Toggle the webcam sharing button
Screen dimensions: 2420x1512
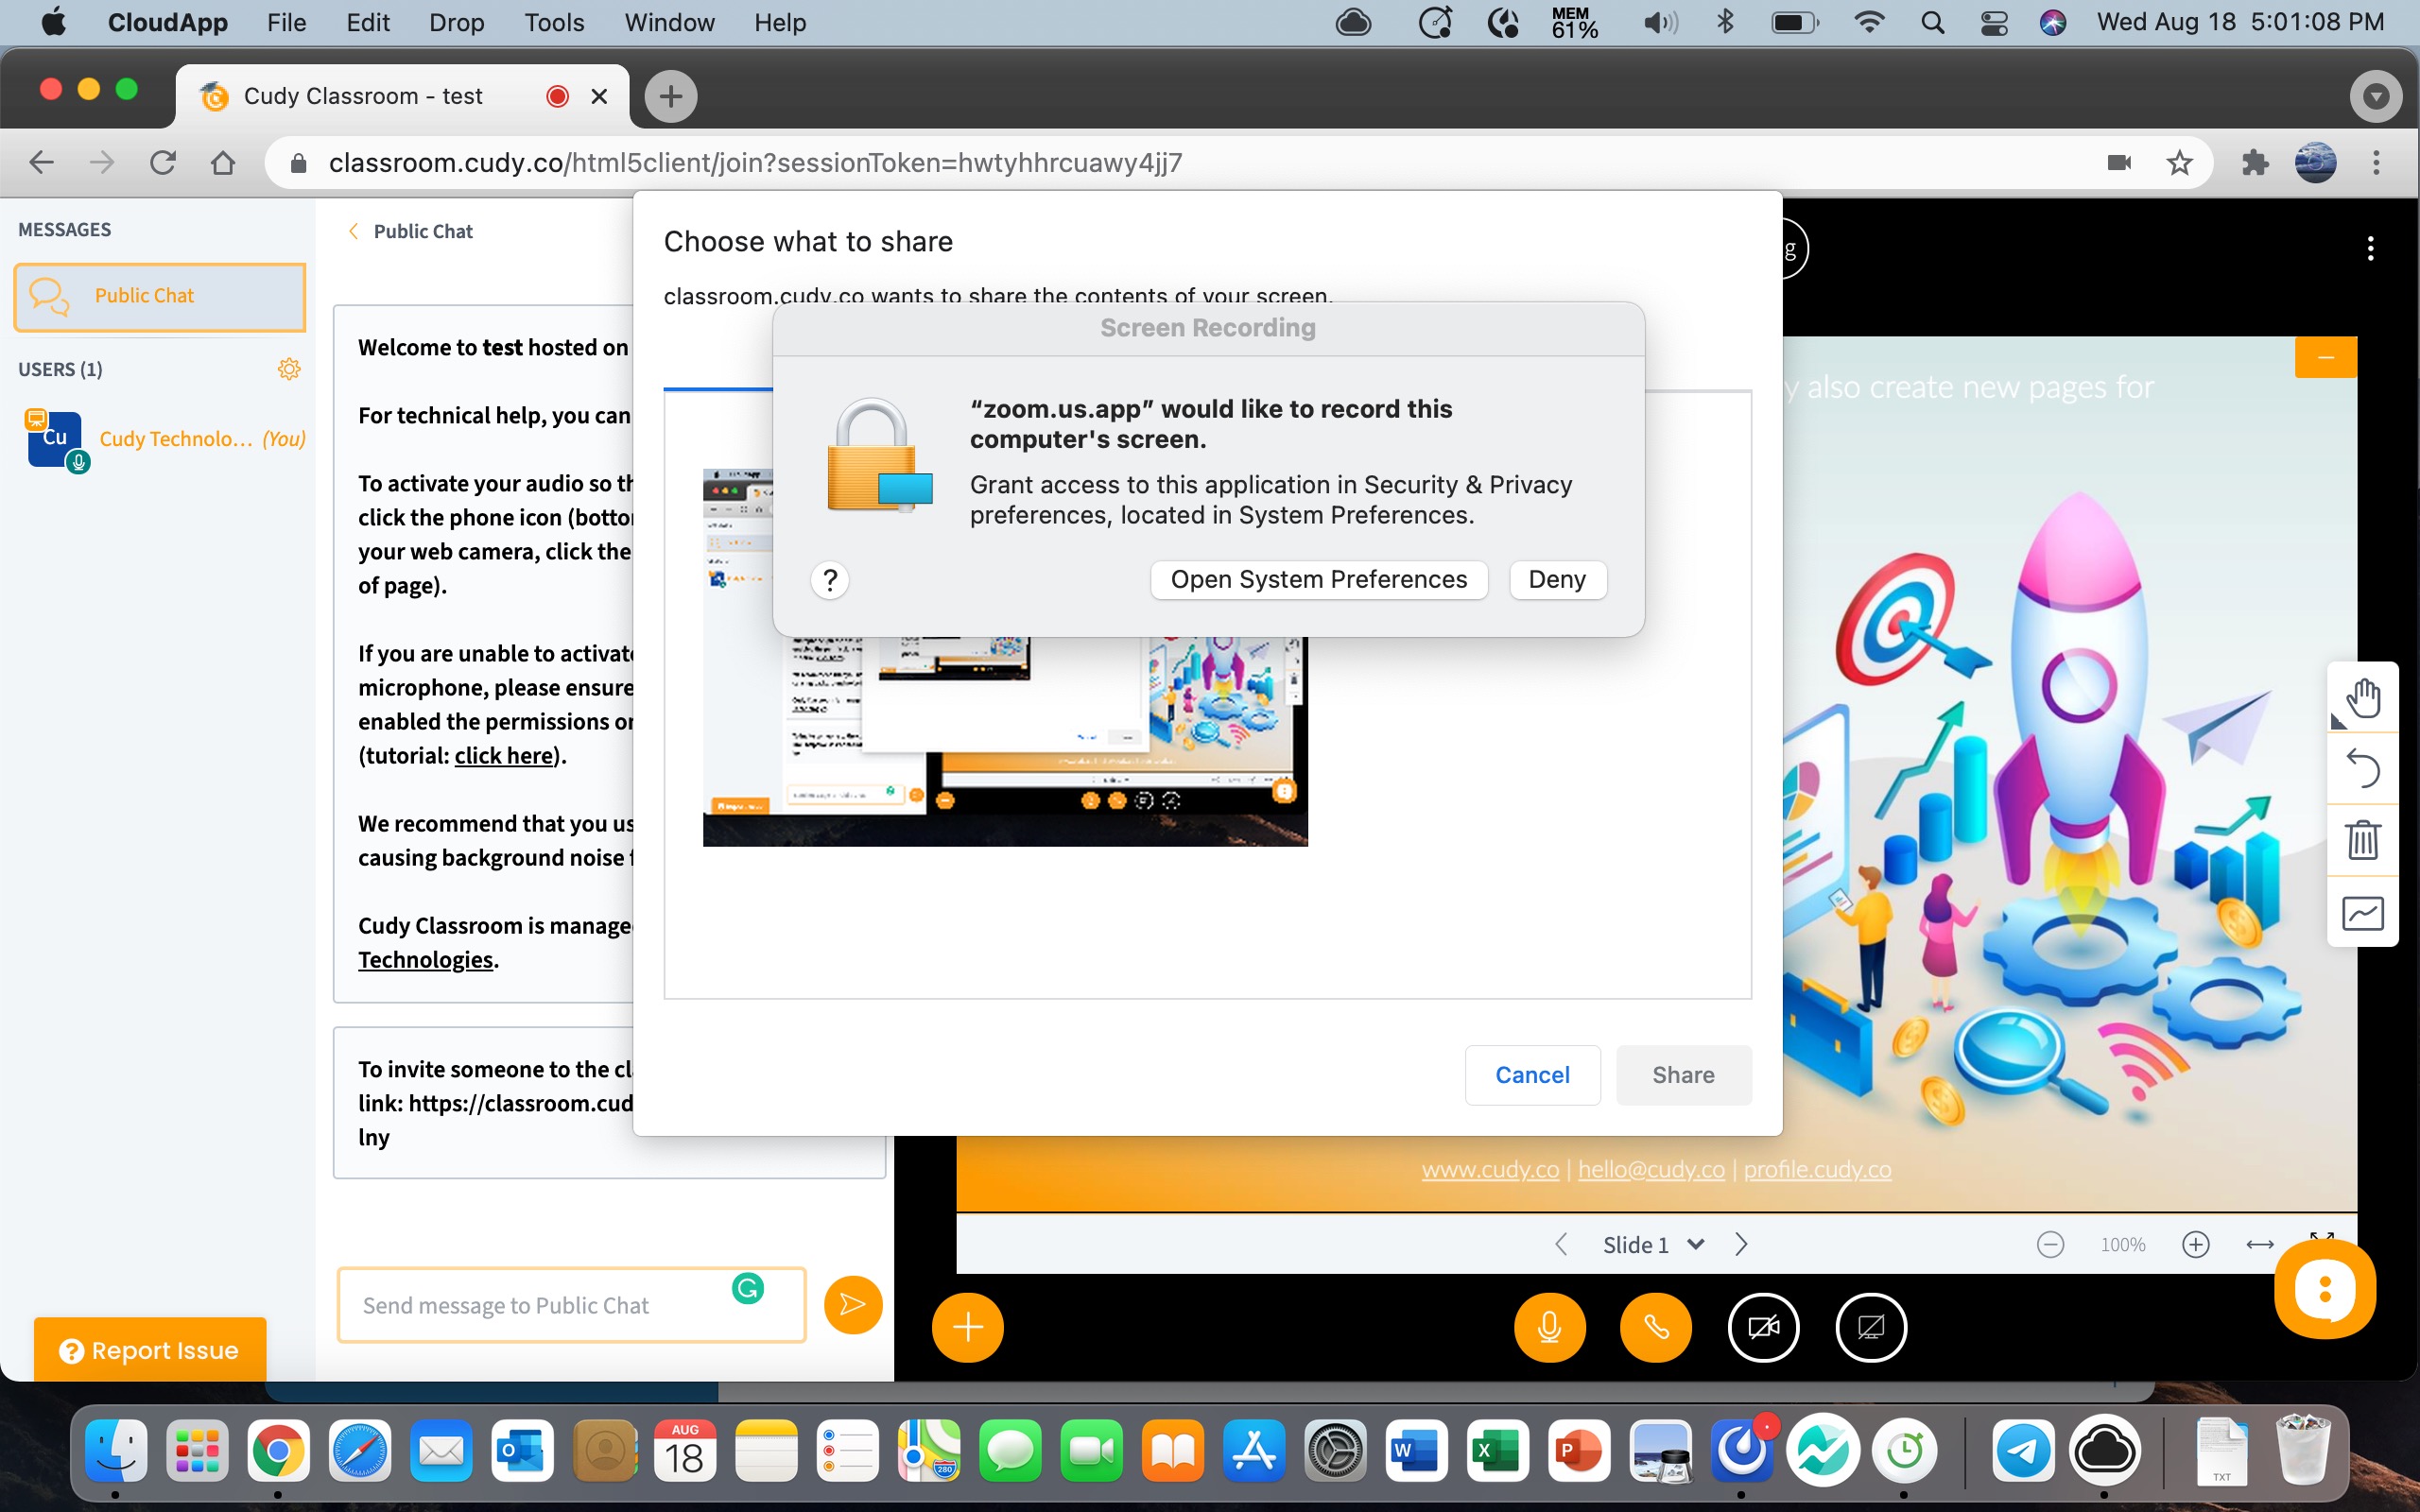pyautogui.click(x=1763, y=1327)
